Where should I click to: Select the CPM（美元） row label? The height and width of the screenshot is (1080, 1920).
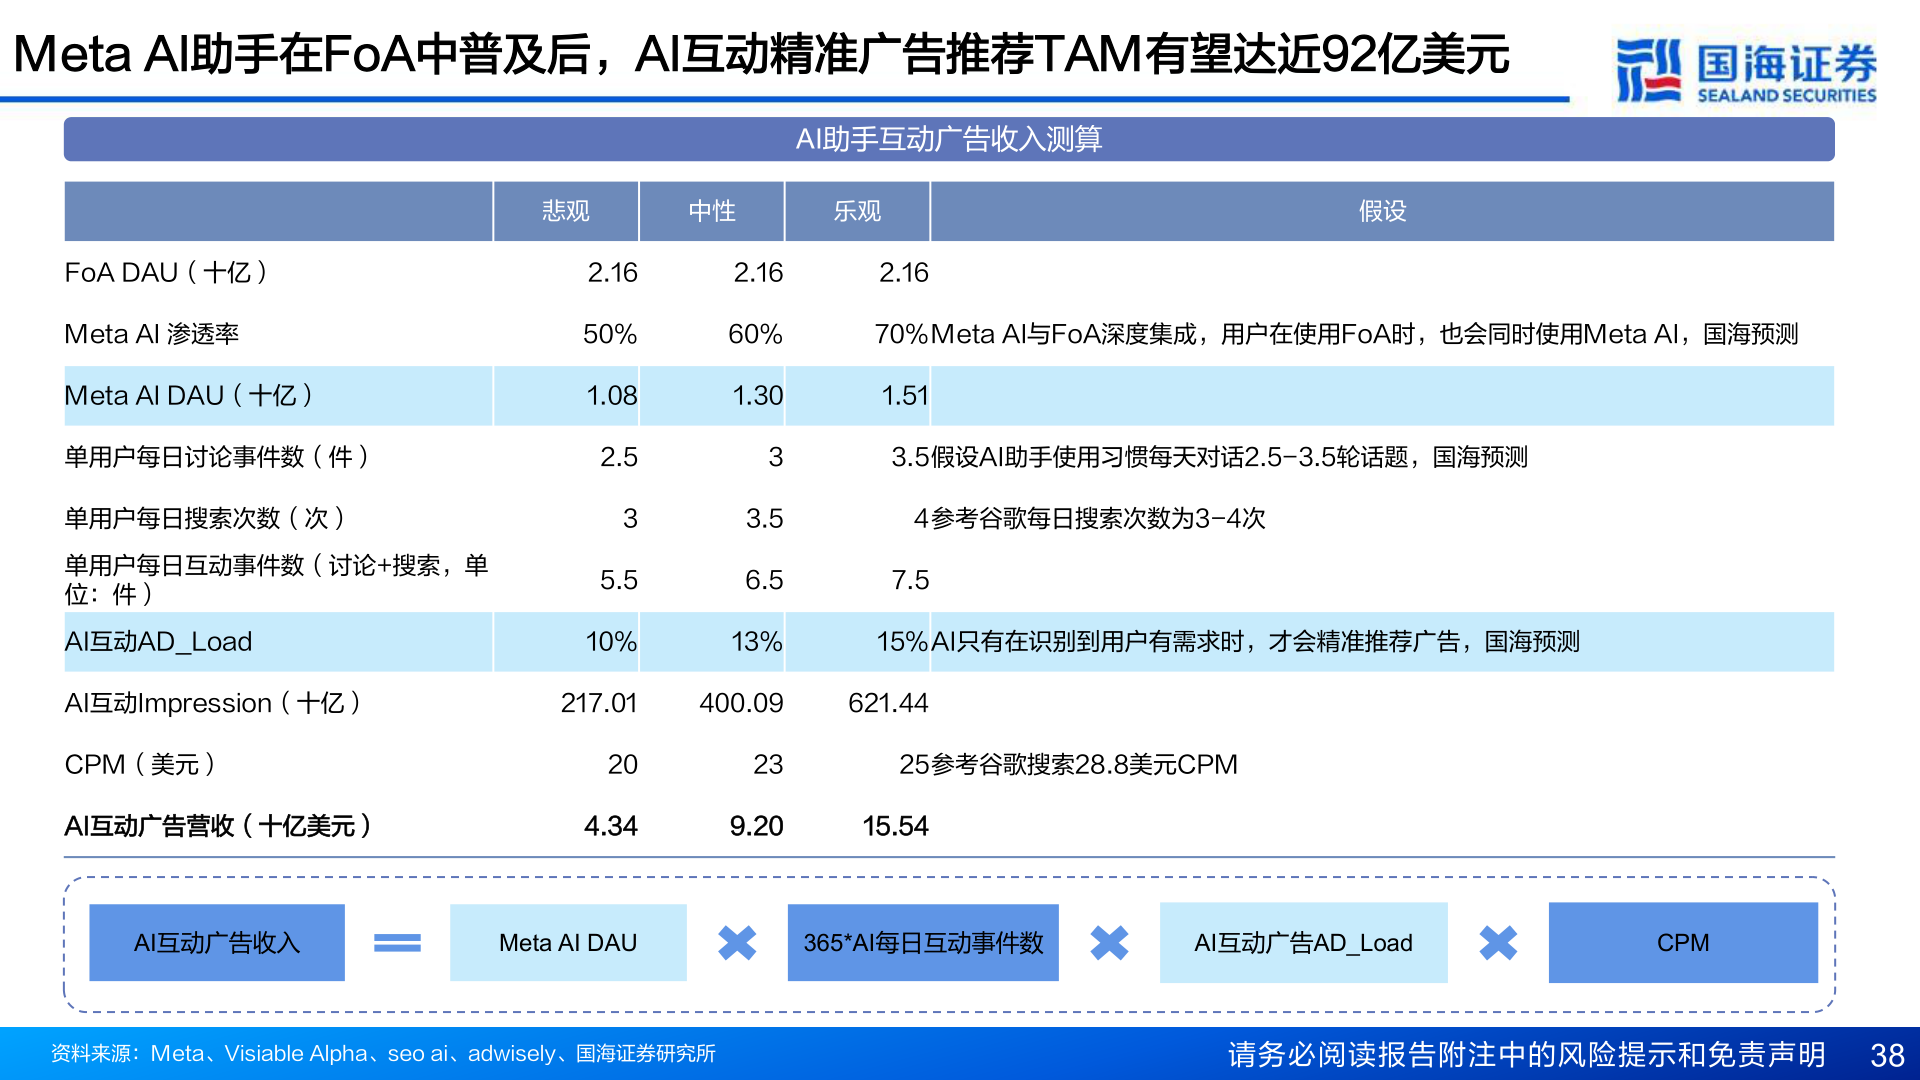click(141, 765)
